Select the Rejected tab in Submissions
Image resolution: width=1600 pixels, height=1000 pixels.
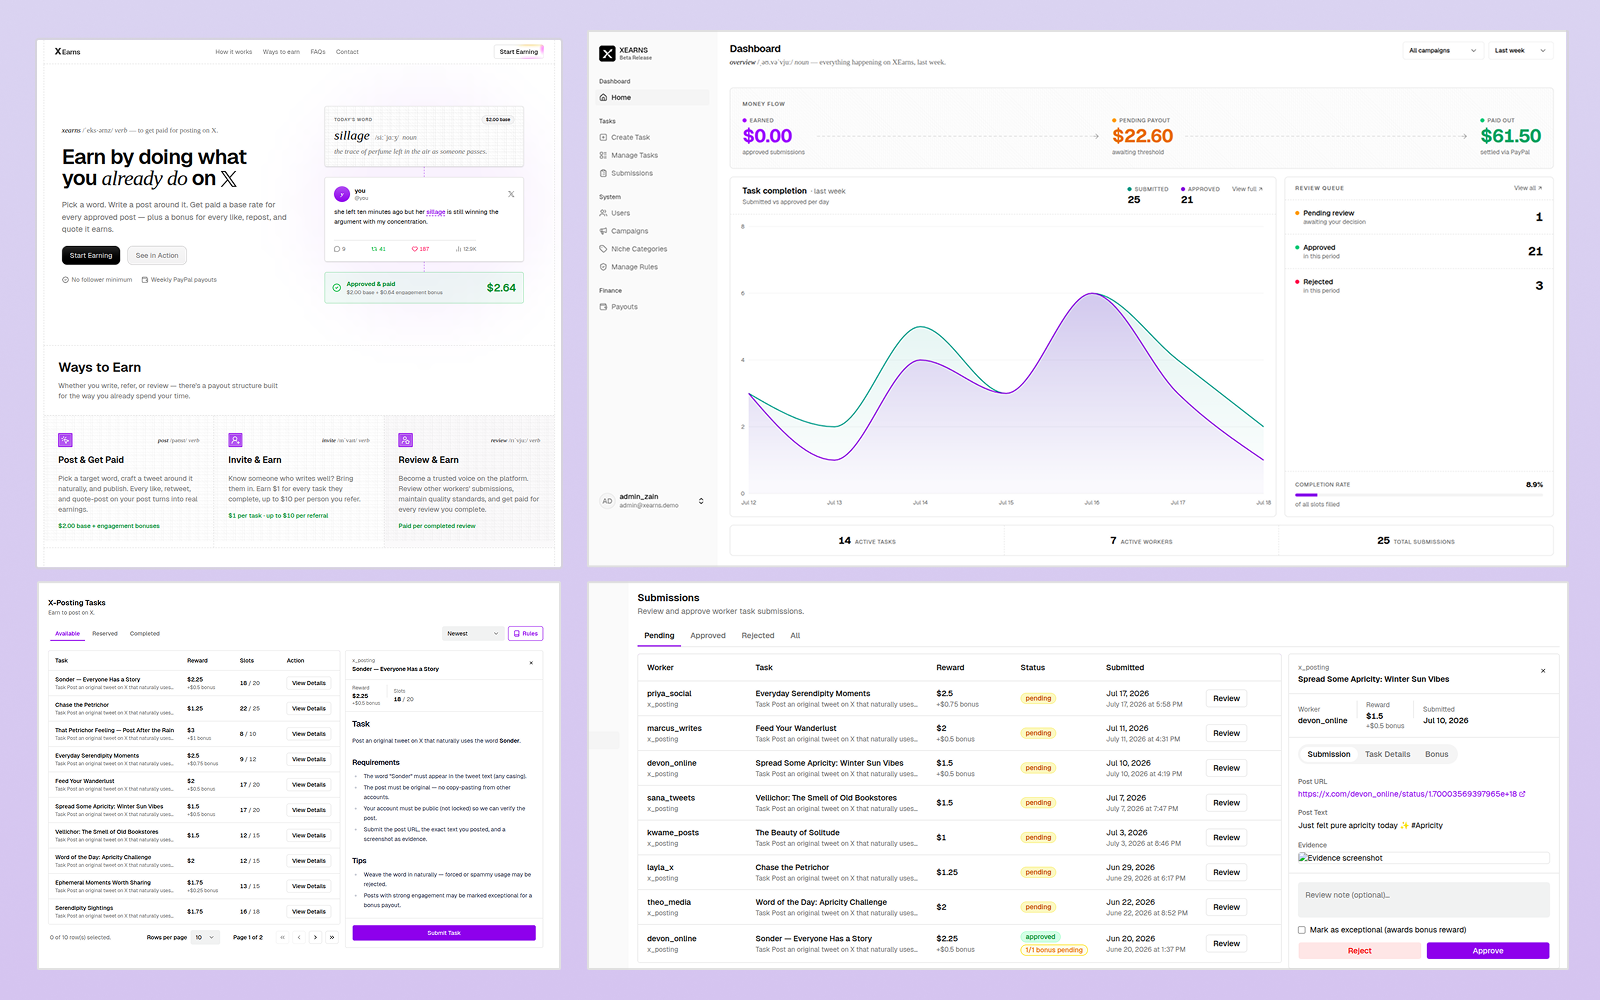pos(758,636)
